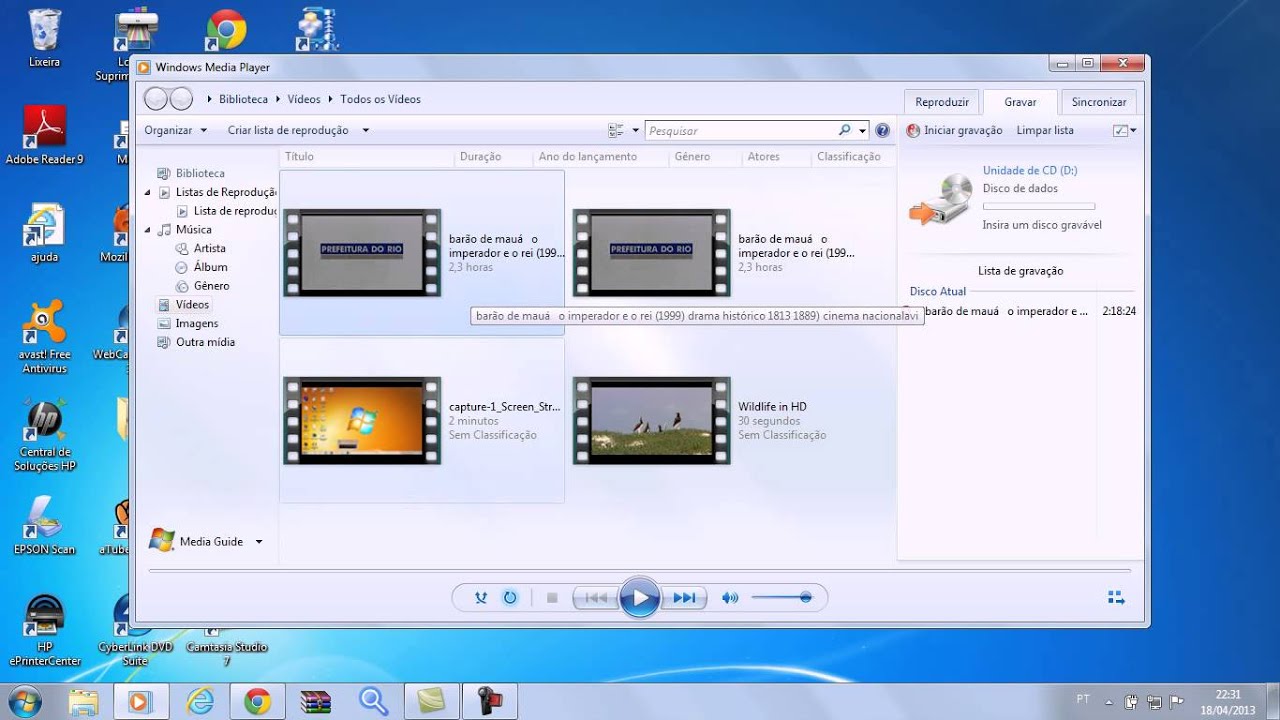Select the Wildlife in HD video thumbnail
This screenshot has height=720, width=1280.
652,421
